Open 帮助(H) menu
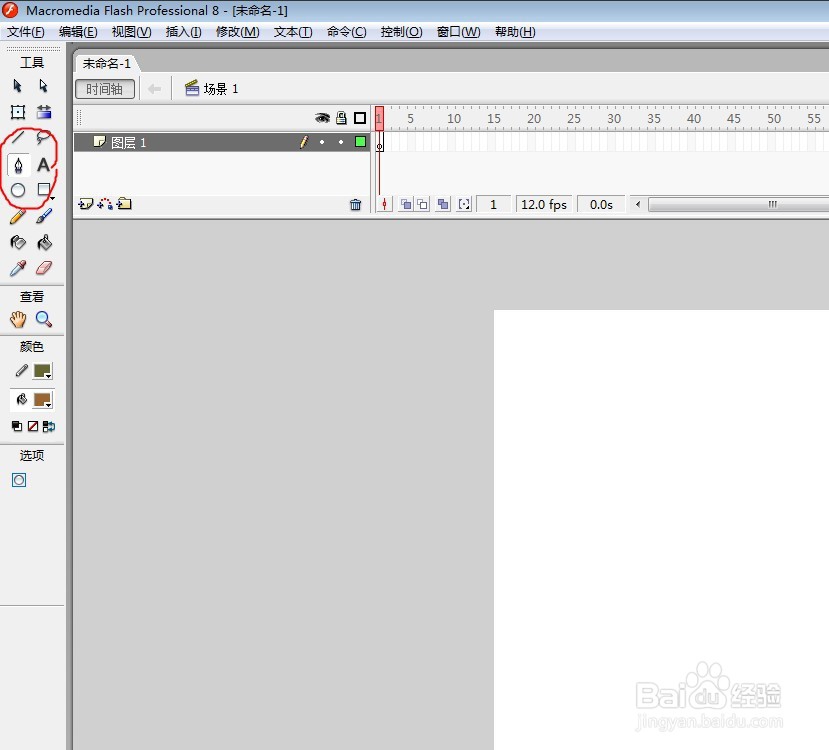Screen dimensions: 829x750 click(515, 32)
